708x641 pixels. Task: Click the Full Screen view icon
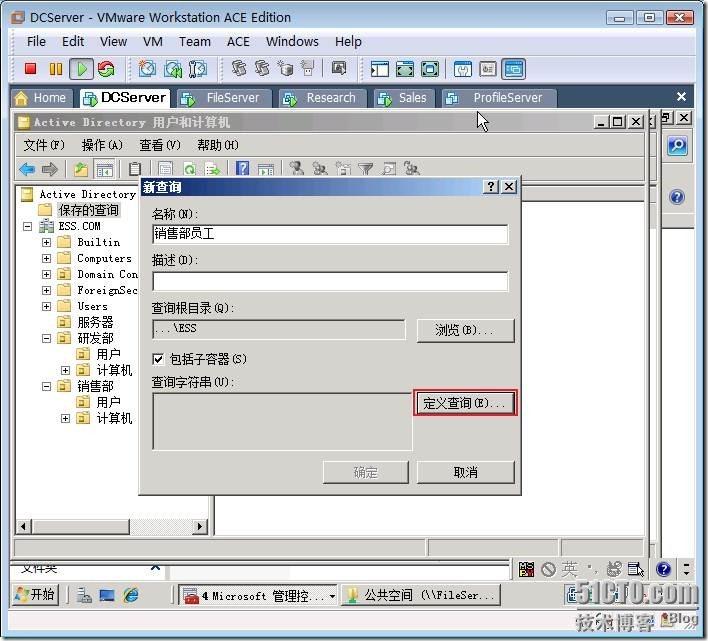(429, 69)
